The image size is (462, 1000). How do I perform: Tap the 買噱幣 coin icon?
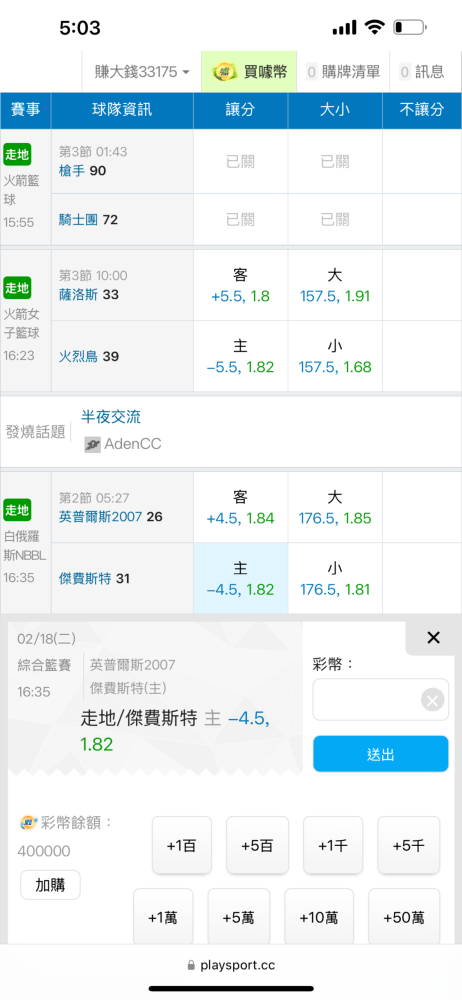click(223, 71)
